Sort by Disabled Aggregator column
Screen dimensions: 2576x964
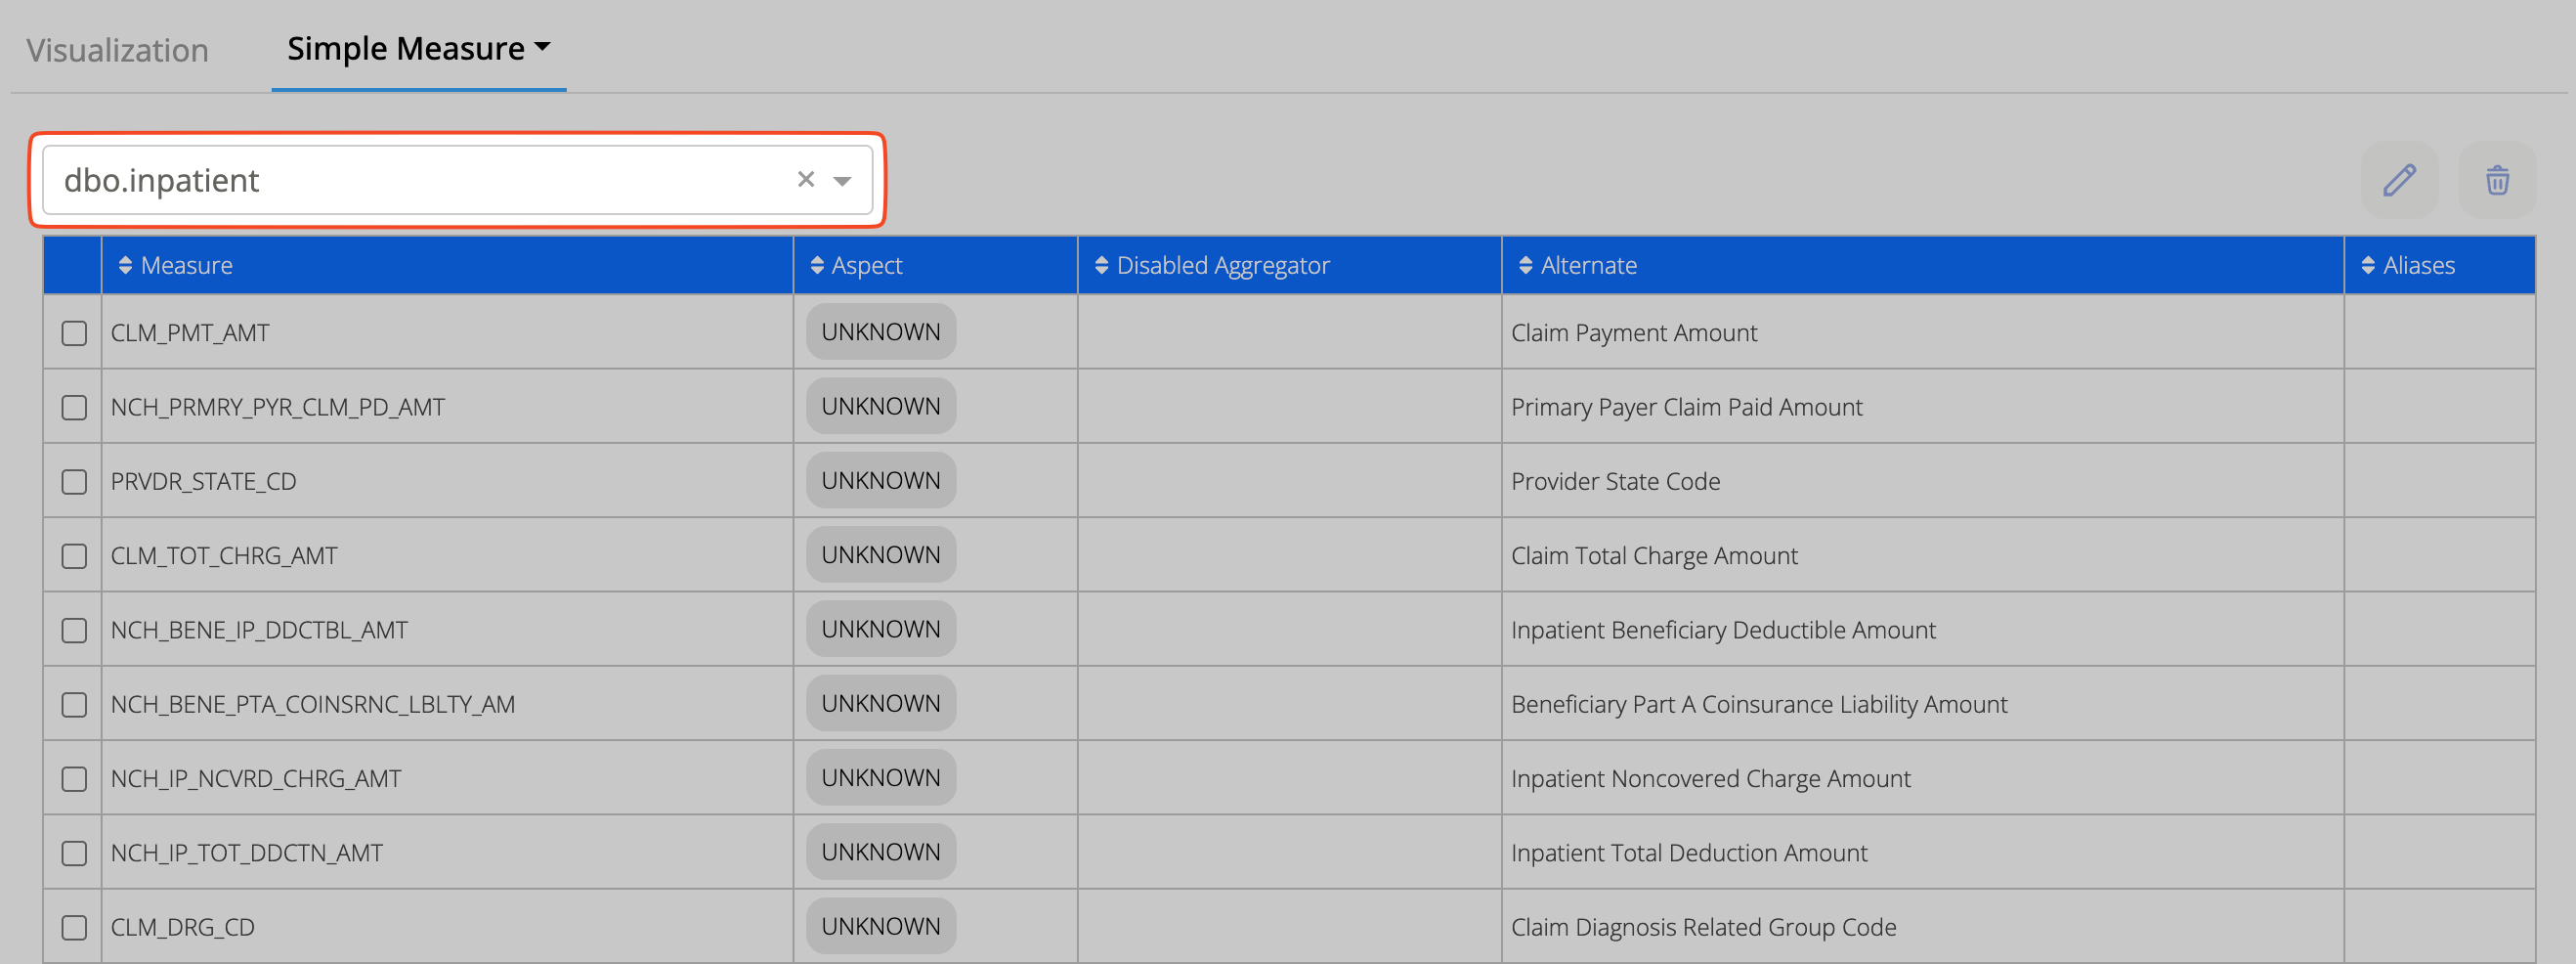tap(1101, 265)
